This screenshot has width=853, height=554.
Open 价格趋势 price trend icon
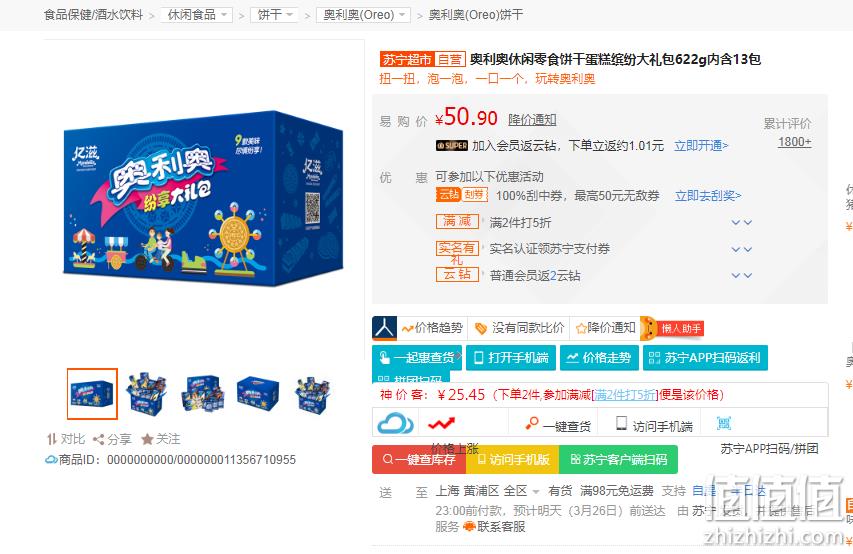point(407,328)
